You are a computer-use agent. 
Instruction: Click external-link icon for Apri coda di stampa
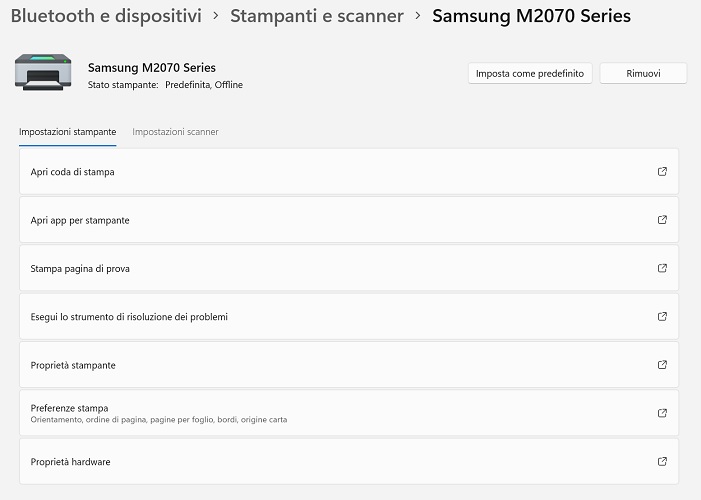point(662,172)
